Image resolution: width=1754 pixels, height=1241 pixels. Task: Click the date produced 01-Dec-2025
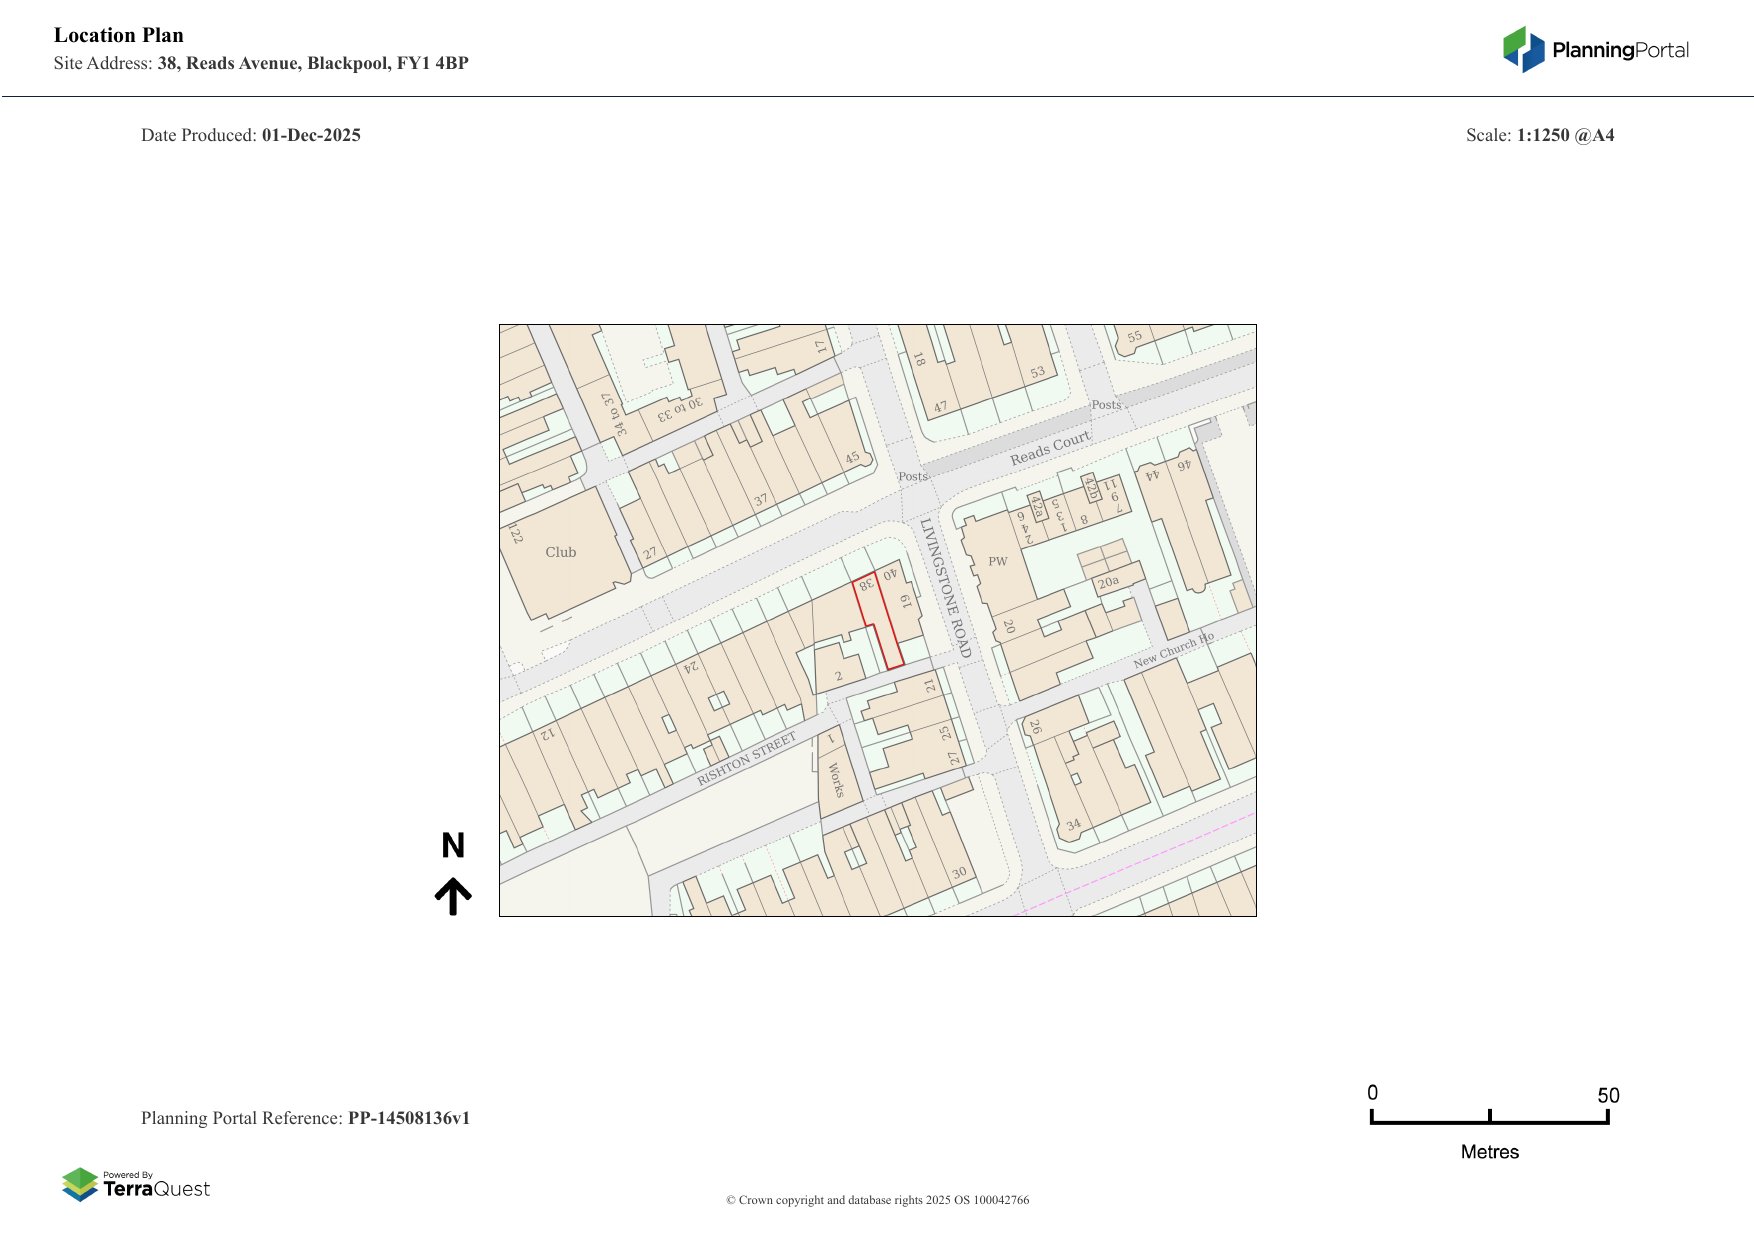tap(311, 135)
